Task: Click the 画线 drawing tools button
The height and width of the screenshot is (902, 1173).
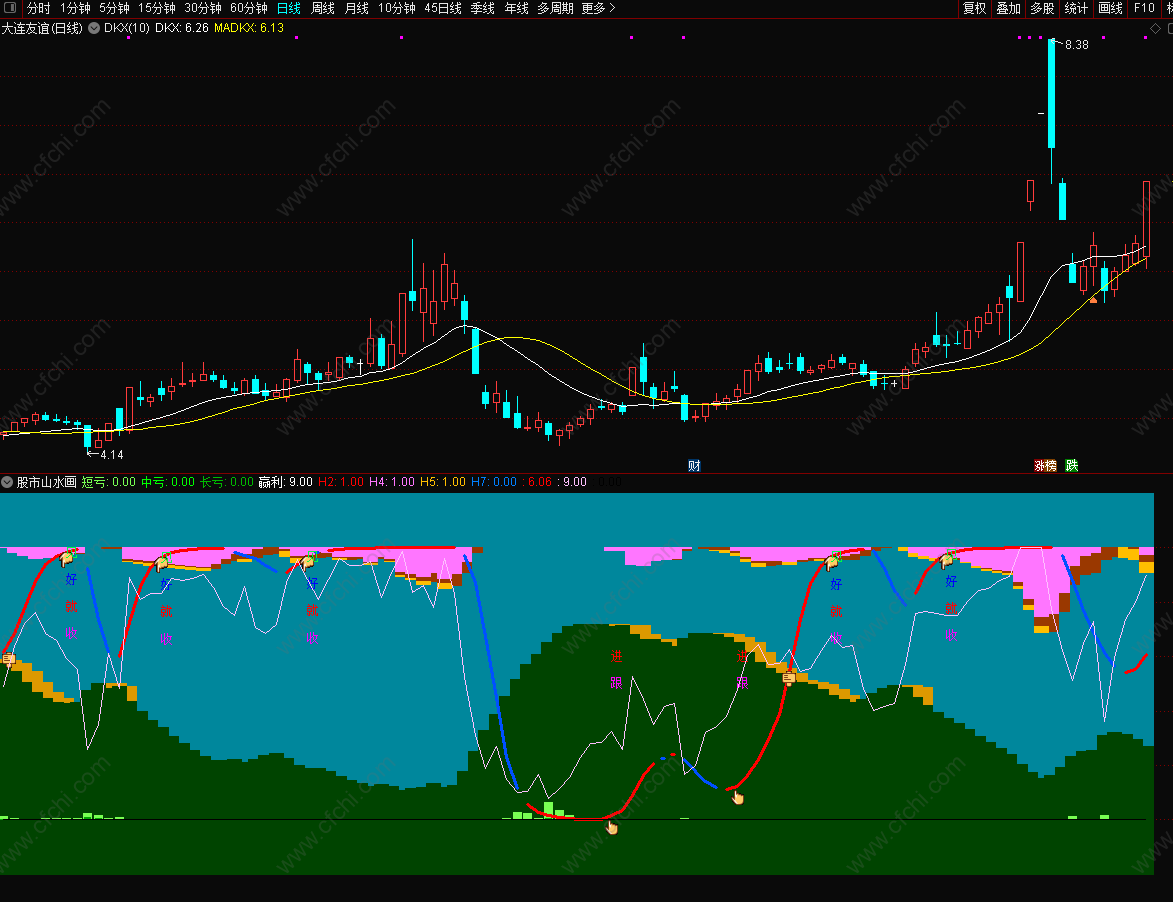Action: coord(1110,8)
